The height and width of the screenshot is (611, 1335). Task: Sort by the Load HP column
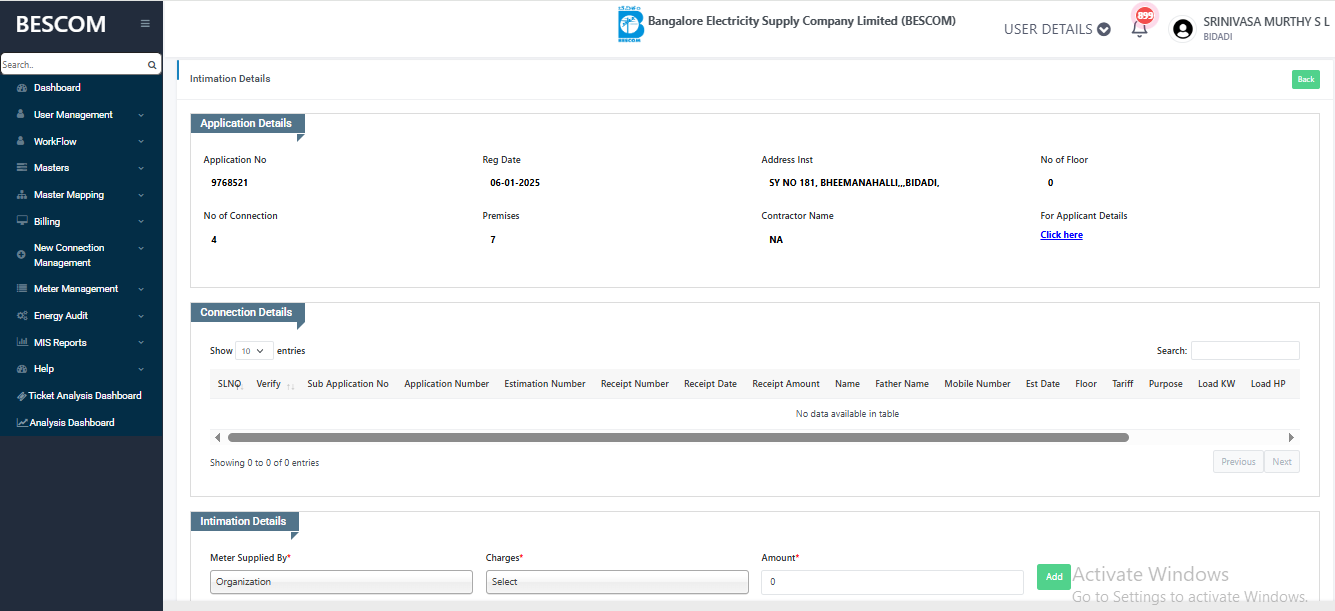(x=1268, y=384)
